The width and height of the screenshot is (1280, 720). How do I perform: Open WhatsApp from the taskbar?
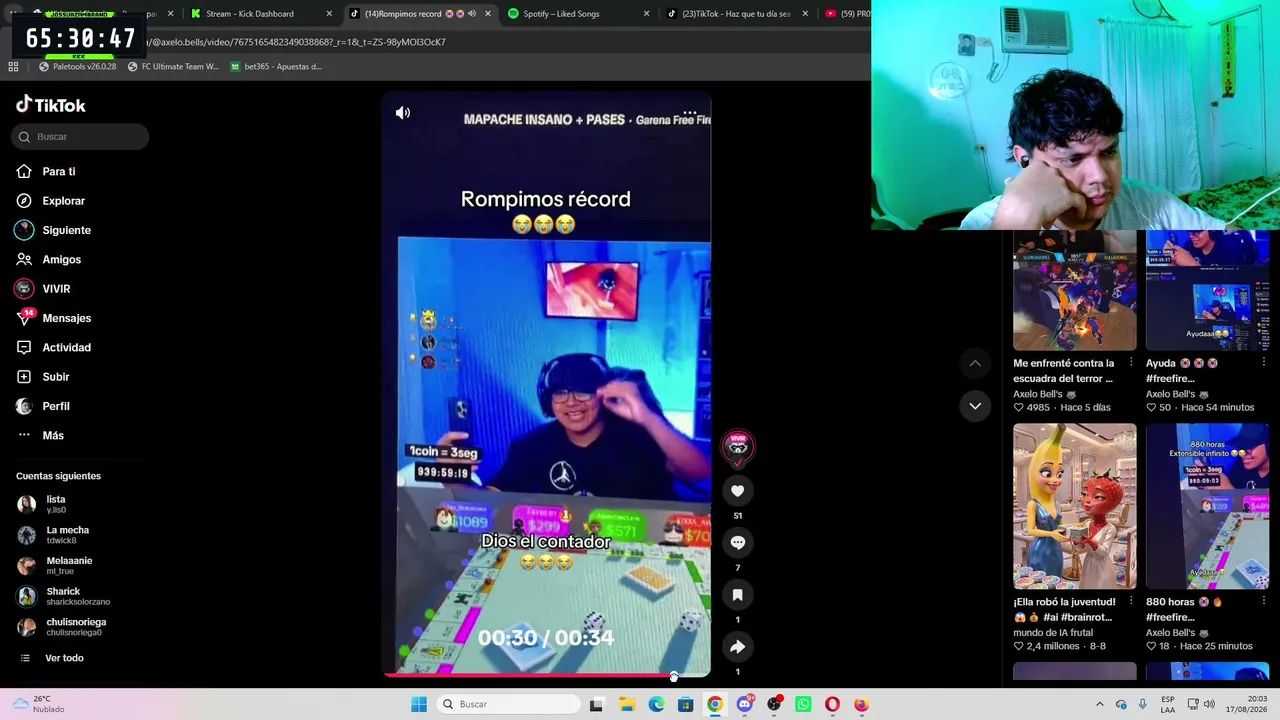point(803,705)
